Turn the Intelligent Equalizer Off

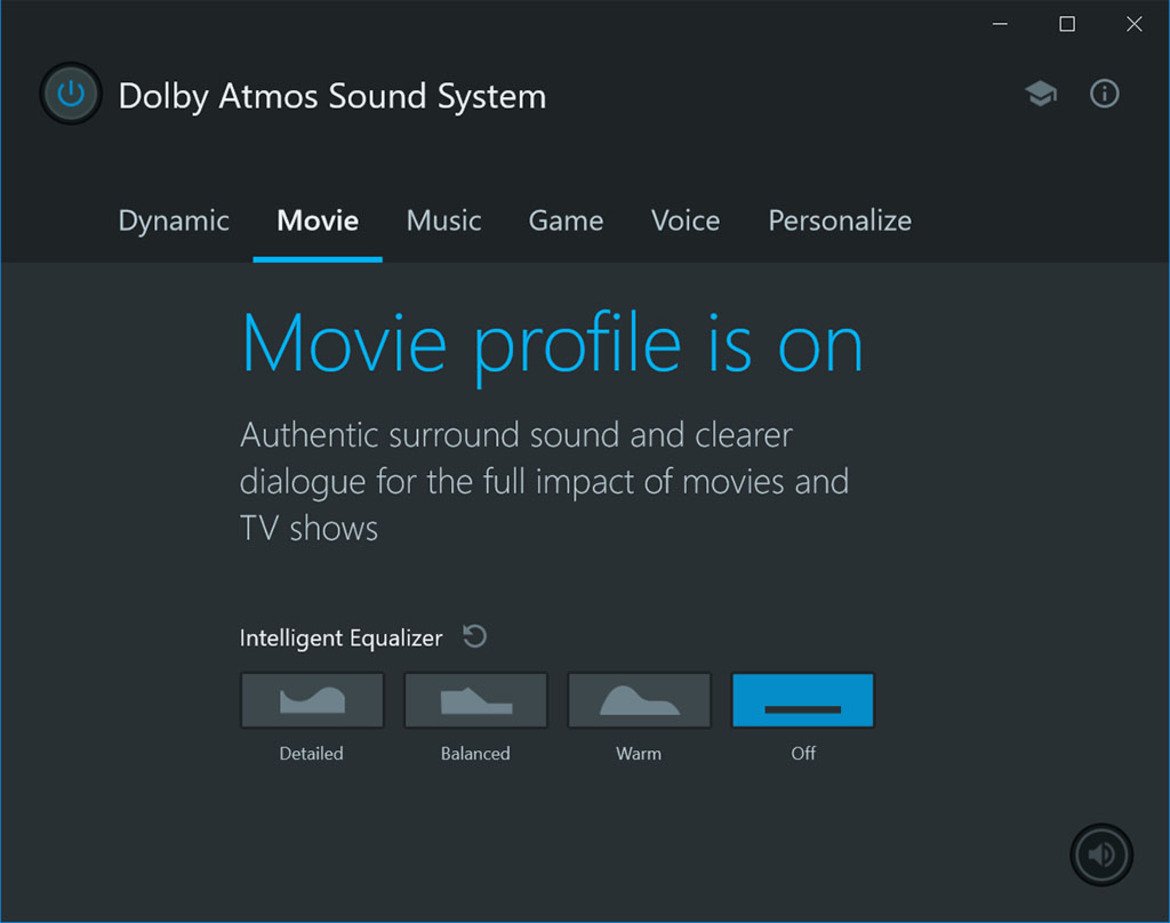(803, 700)
